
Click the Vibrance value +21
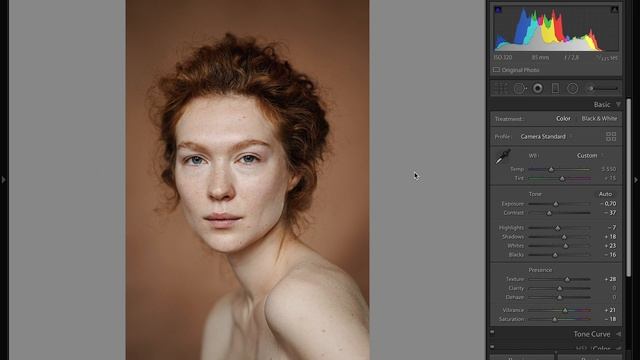coord(610,310)
